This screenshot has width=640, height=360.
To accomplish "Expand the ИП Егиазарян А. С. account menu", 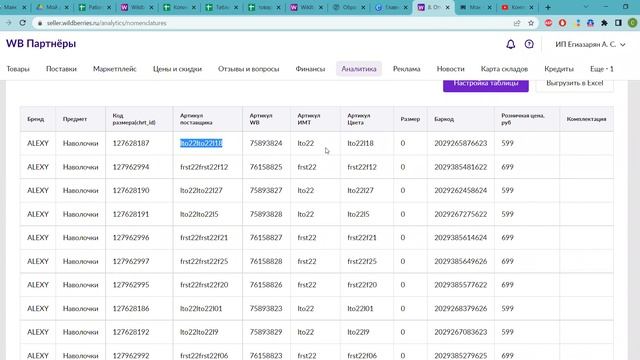I will tap(590, 44).
